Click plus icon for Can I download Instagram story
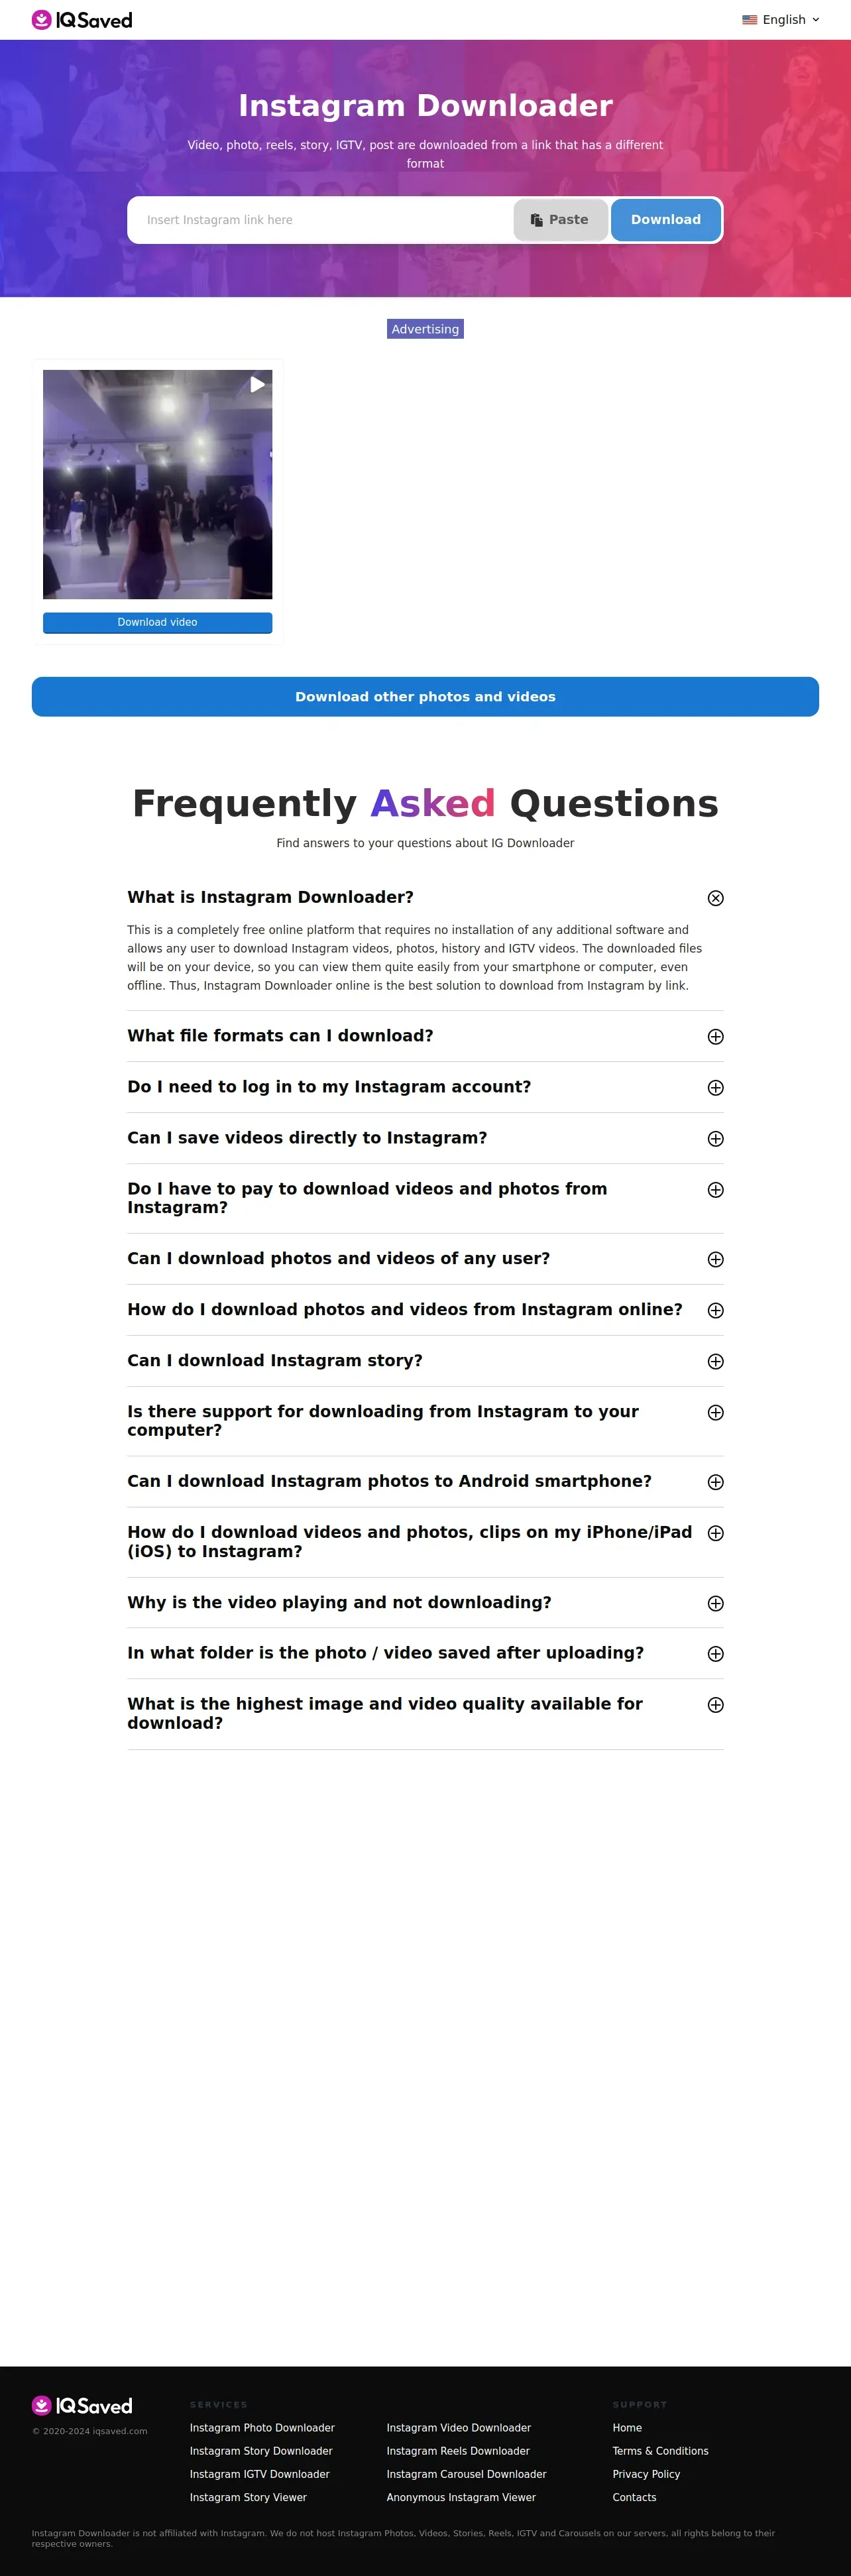The width and height of the screenshot is (851, 2576). tap(715, 1361)
